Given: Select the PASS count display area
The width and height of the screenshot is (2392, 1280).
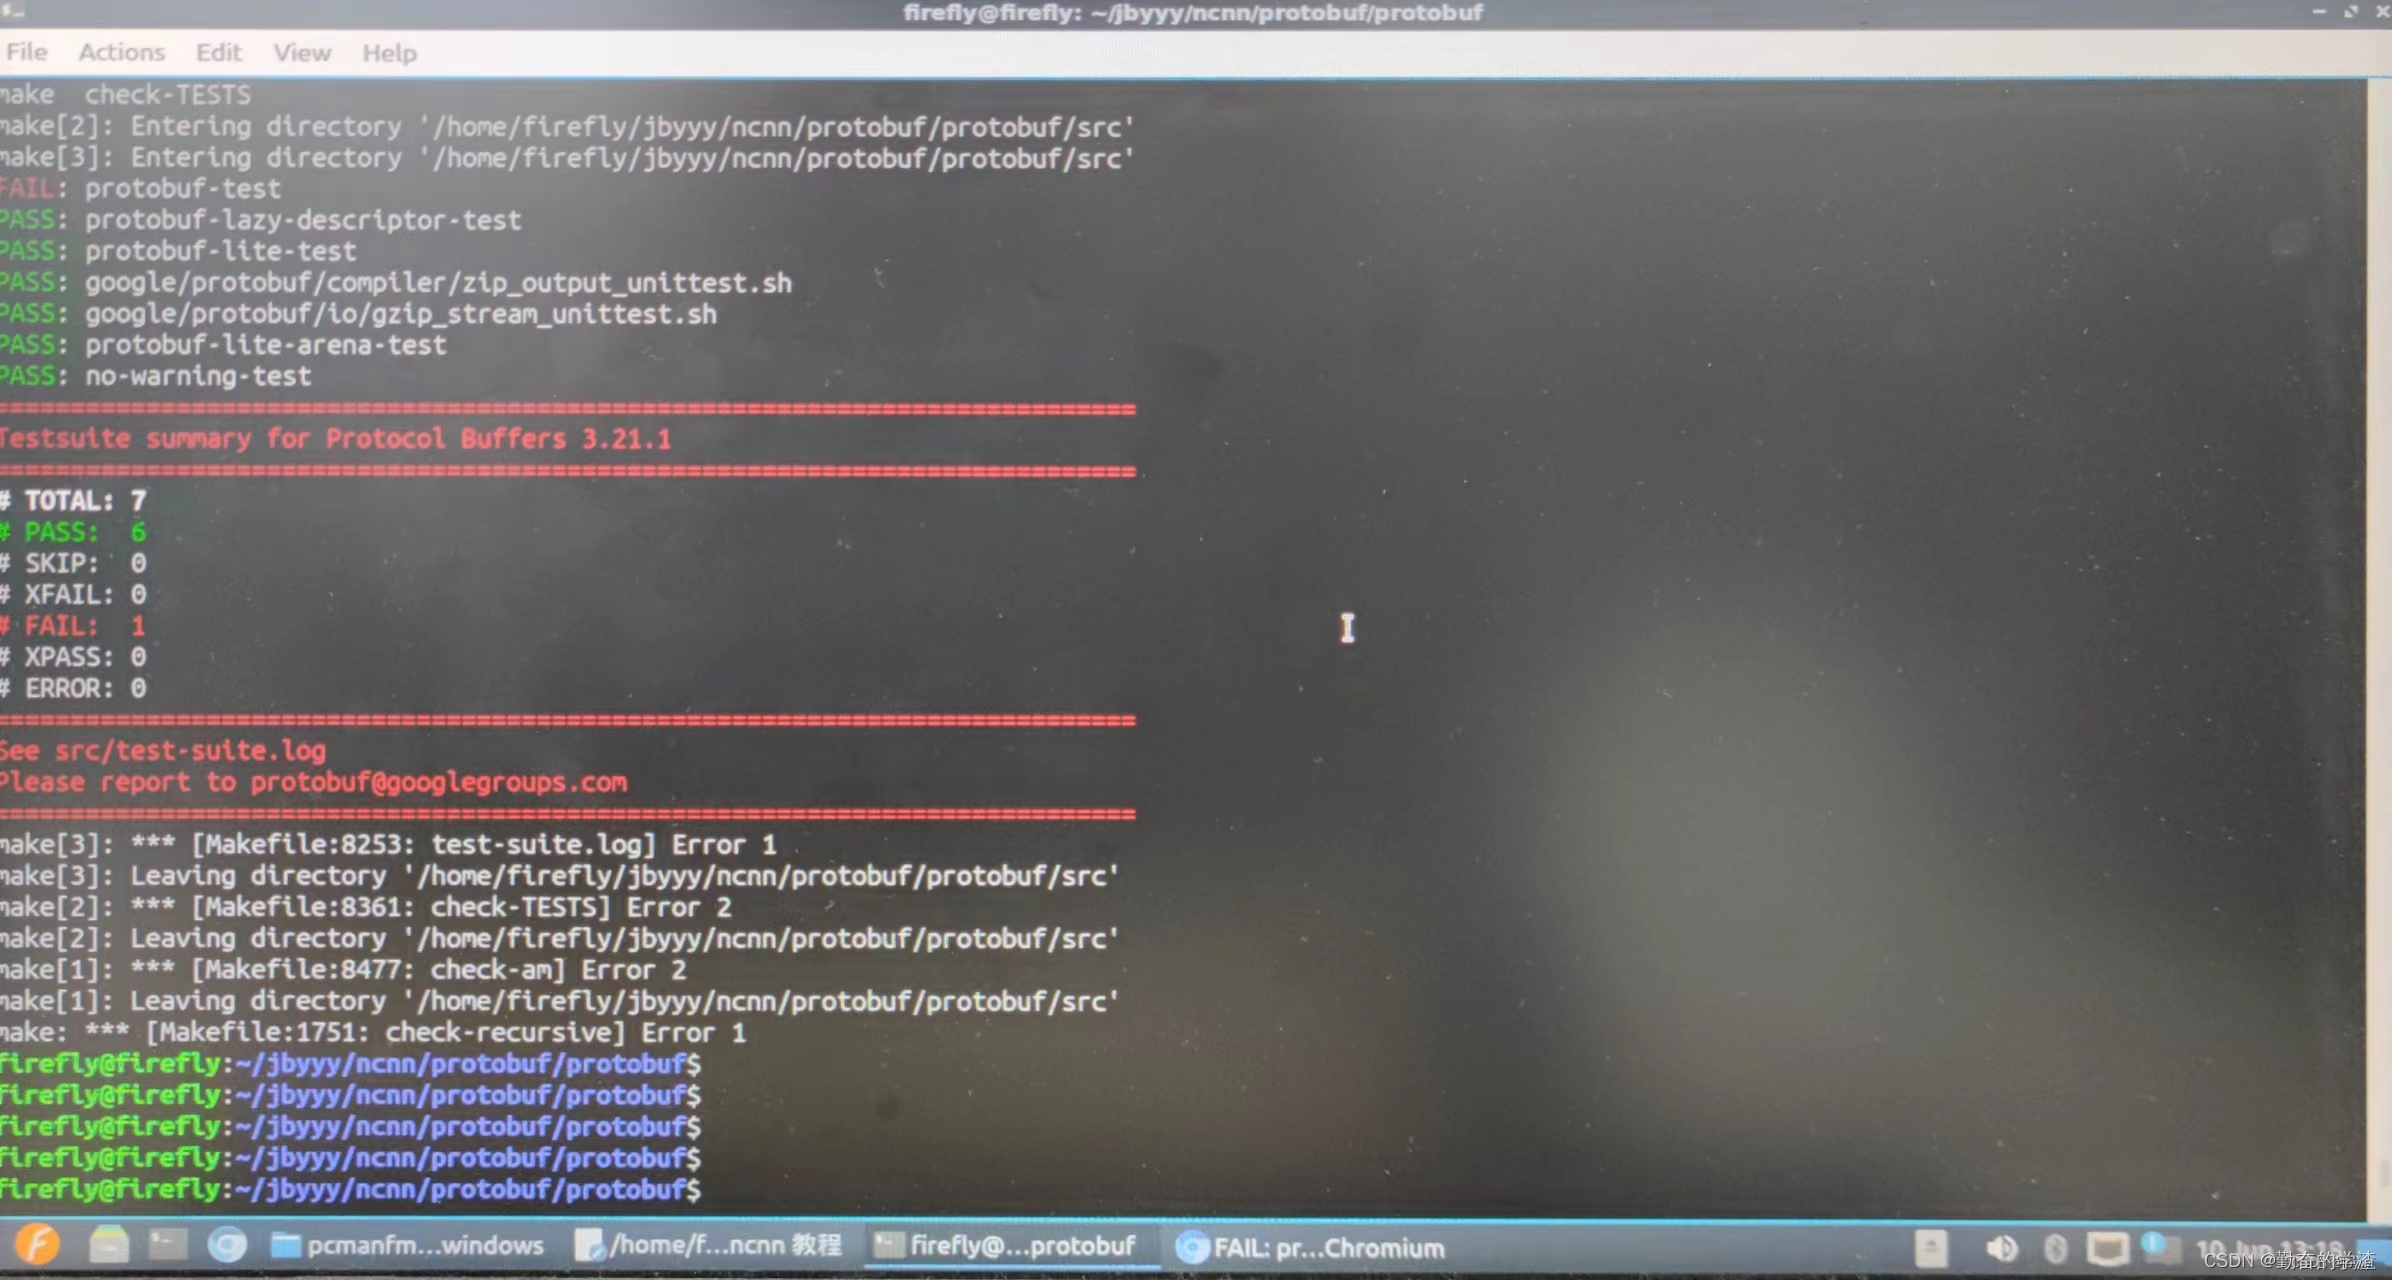Looking at the screenshot, I should coord(74,530).
